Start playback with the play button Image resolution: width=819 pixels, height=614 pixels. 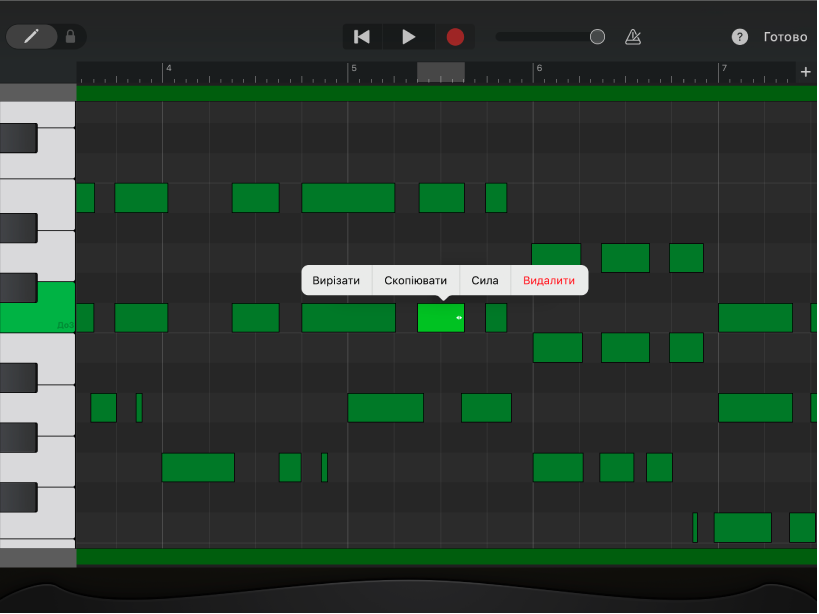408,37
